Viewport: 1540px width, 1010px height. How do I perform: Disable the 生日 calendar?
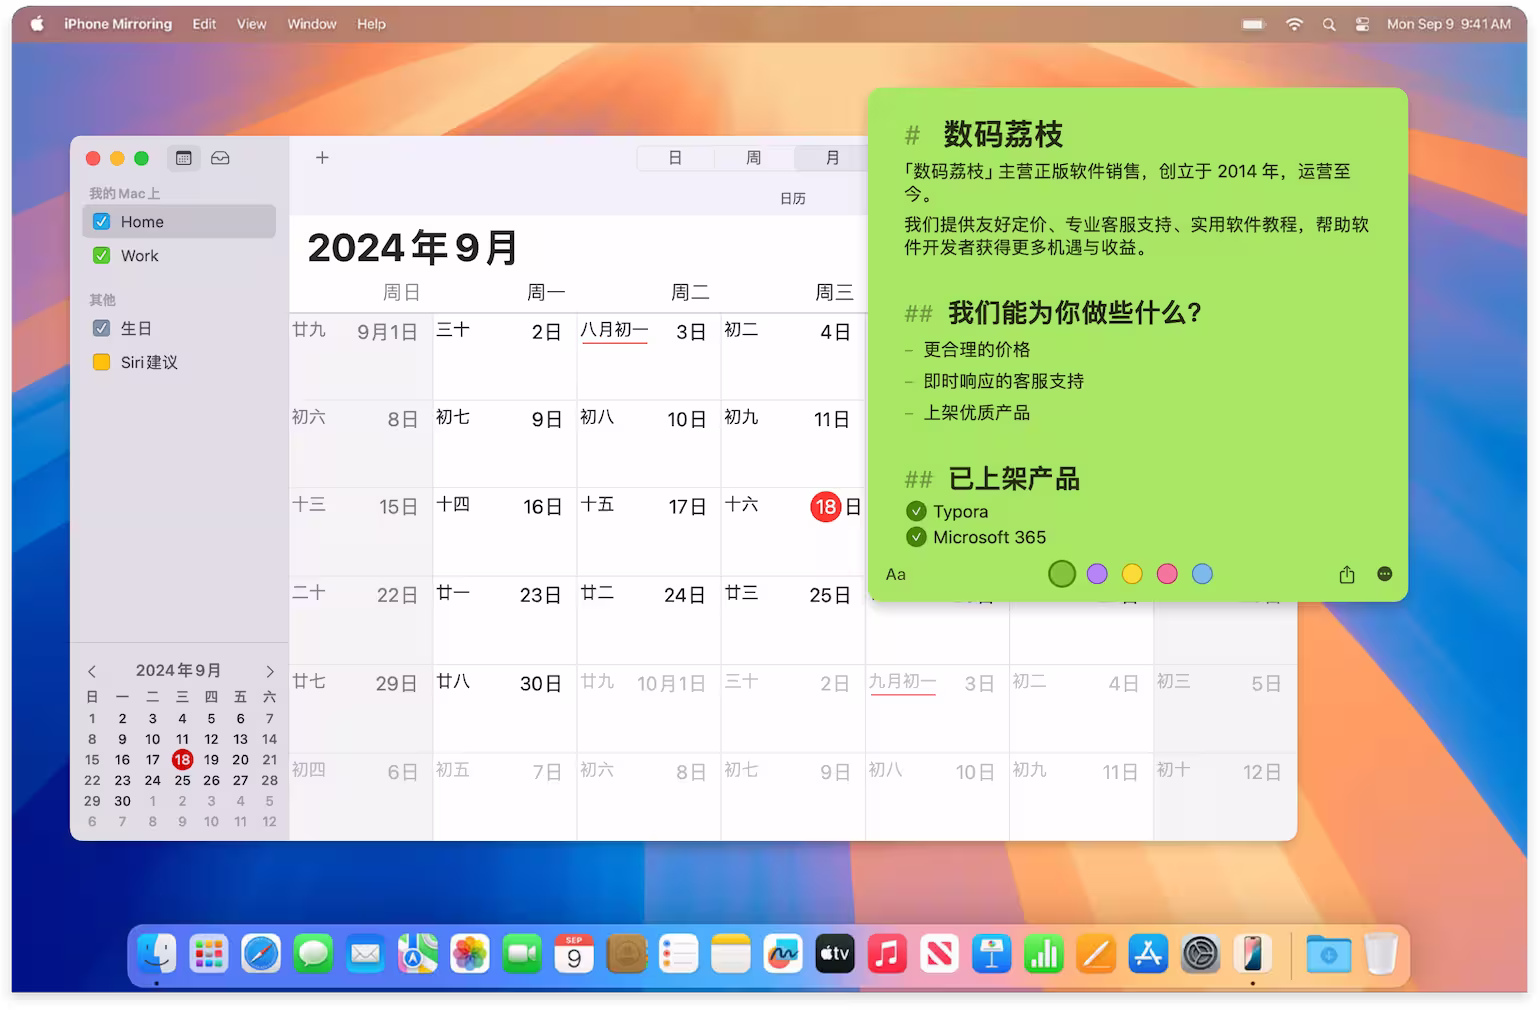(x=101, y=327)
